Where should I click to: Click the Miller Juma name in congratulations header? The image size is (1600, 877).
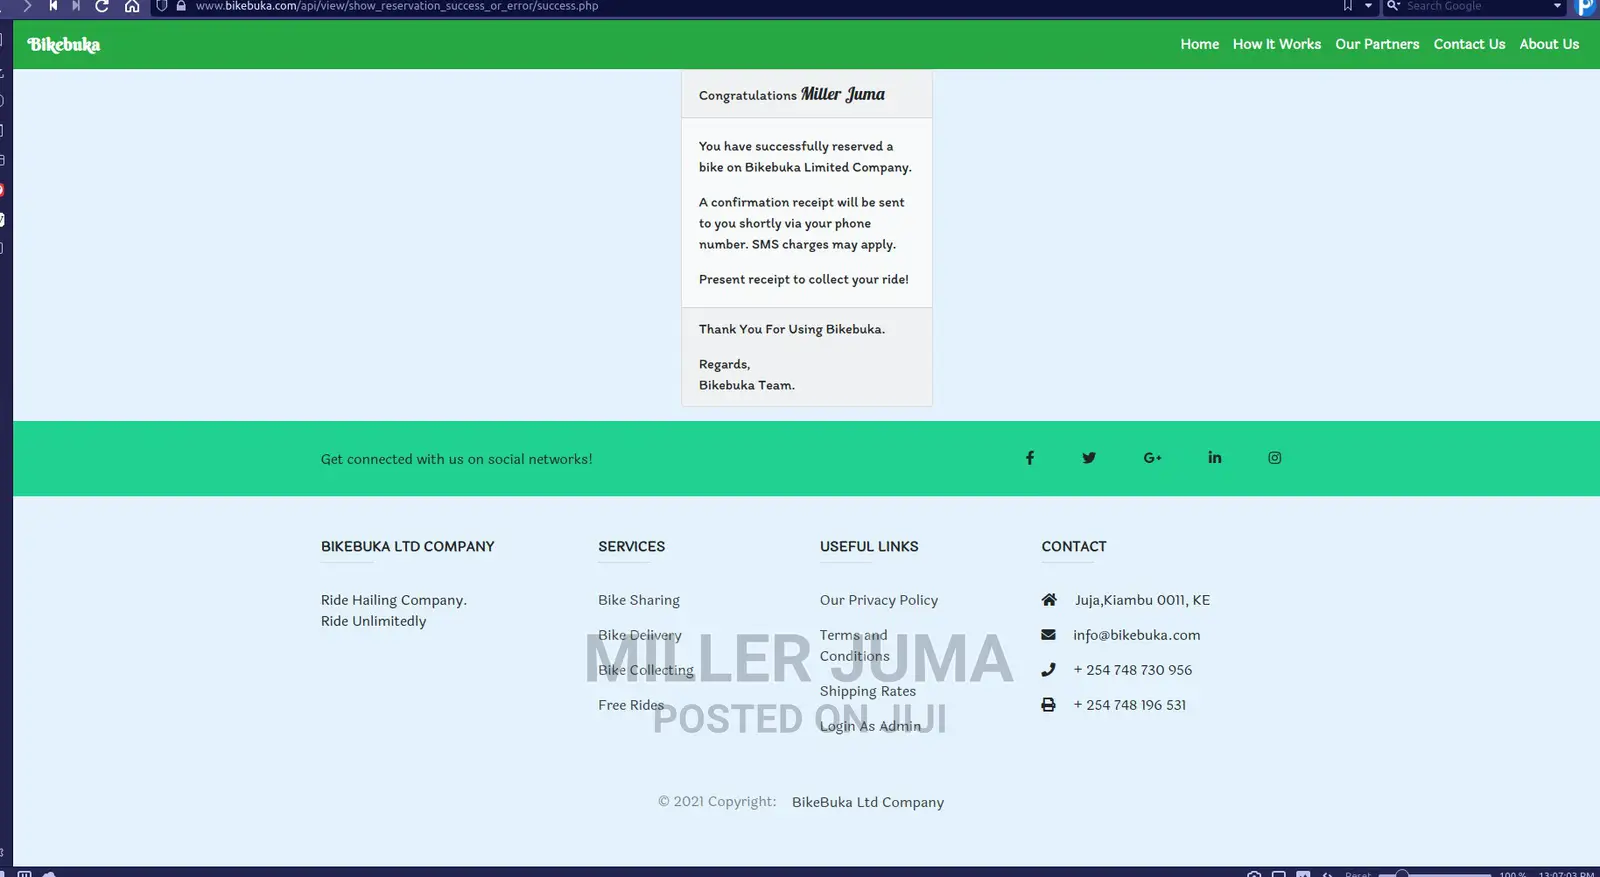point(843,94)
